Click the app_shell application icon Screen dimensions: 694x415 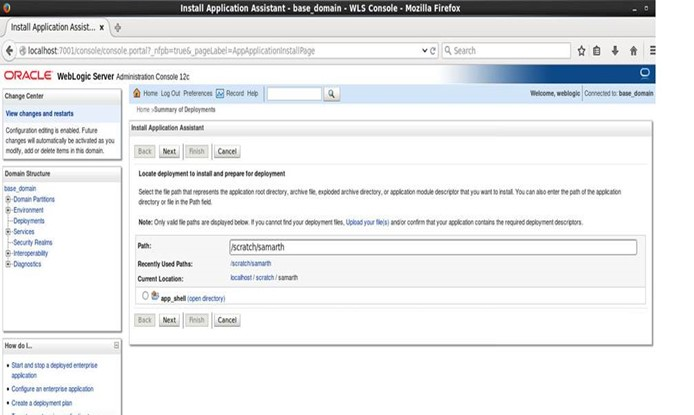155,296
